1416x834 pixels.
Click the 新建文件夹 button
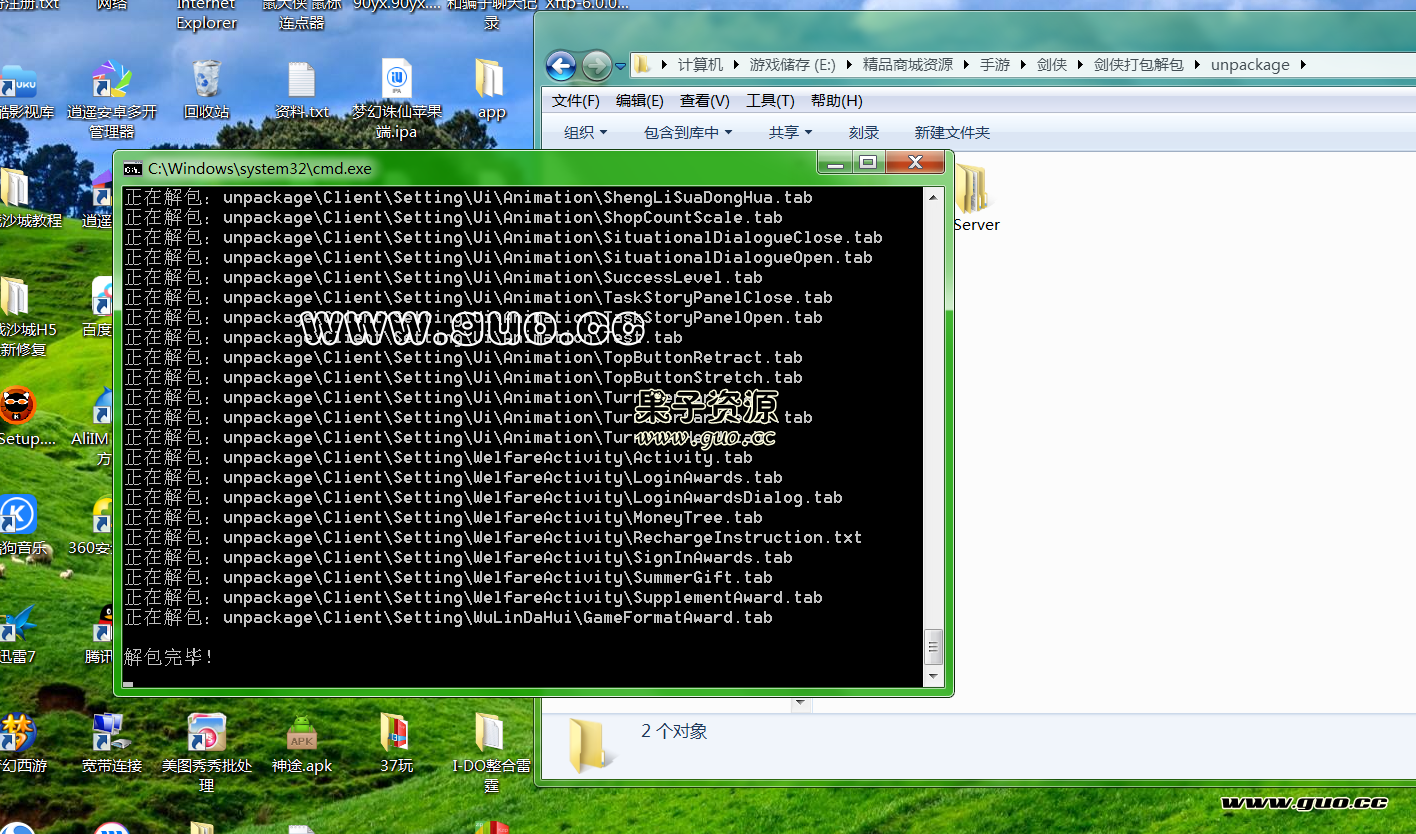(952, 133)
